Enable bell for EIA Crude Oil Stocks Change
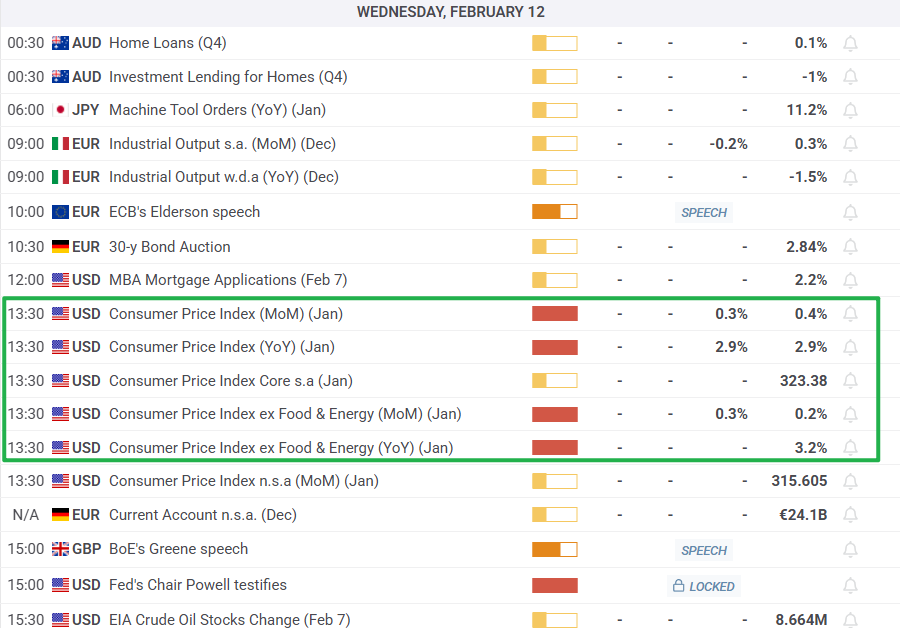 [x=850, y=621]
